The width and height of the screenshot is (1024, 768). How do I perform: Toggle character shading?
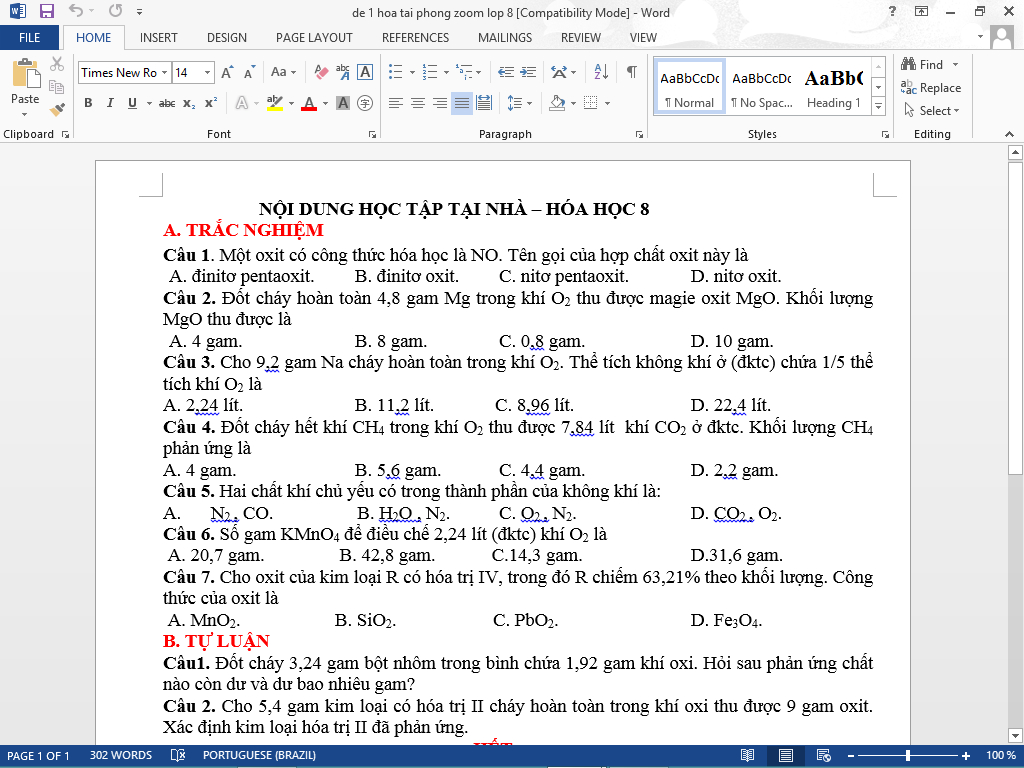coord(343,103)
